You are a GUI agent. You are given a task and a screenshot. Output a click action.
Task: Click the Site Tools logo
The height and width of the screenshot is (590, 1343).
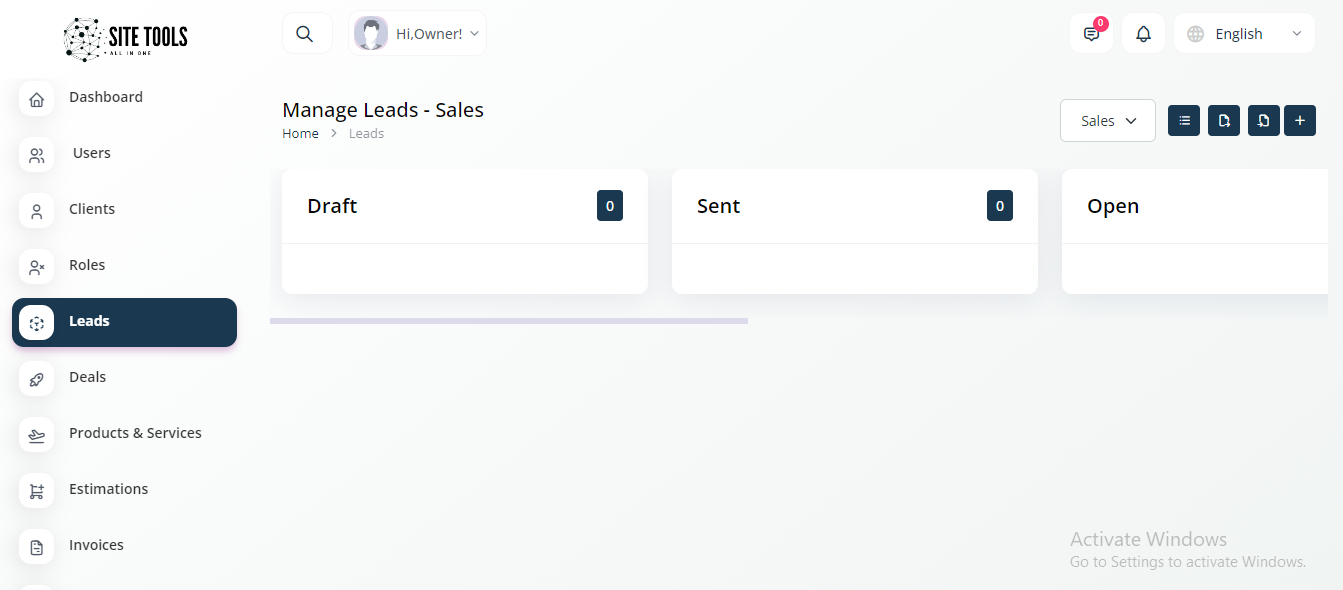125,39
